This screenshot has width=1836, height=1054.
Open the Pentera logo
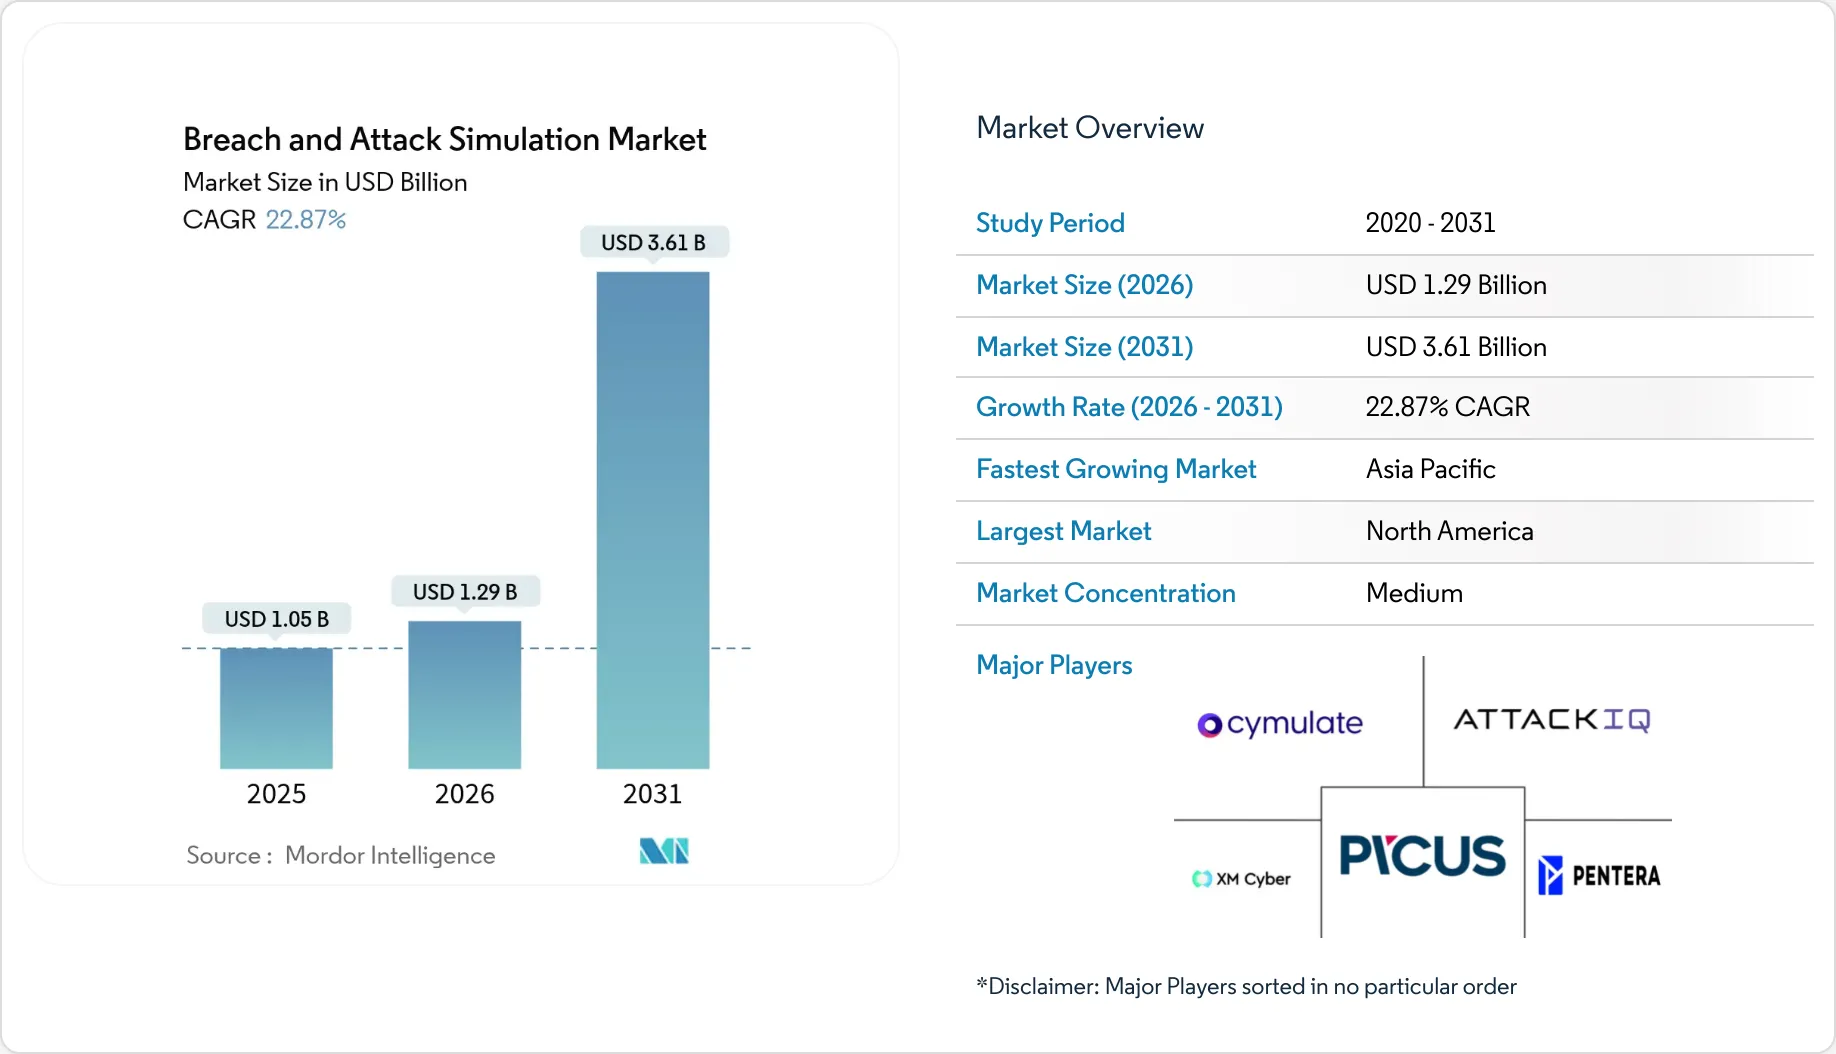[1599, 876]
